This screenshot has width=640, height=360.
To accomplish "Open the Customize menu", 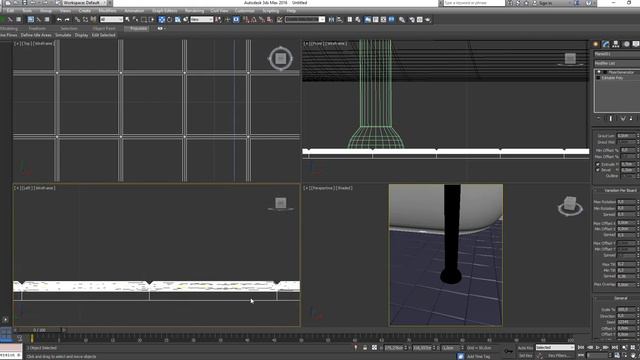I will coord(244,11).
